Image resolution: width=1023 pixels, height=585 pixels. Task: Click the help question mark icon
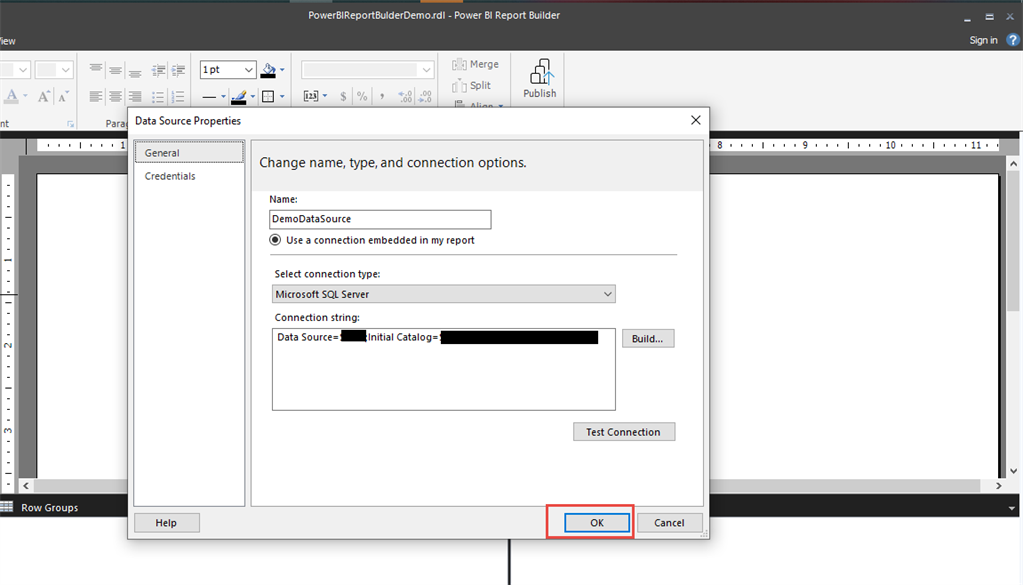pyautogui.click(x=1012, y=39)
